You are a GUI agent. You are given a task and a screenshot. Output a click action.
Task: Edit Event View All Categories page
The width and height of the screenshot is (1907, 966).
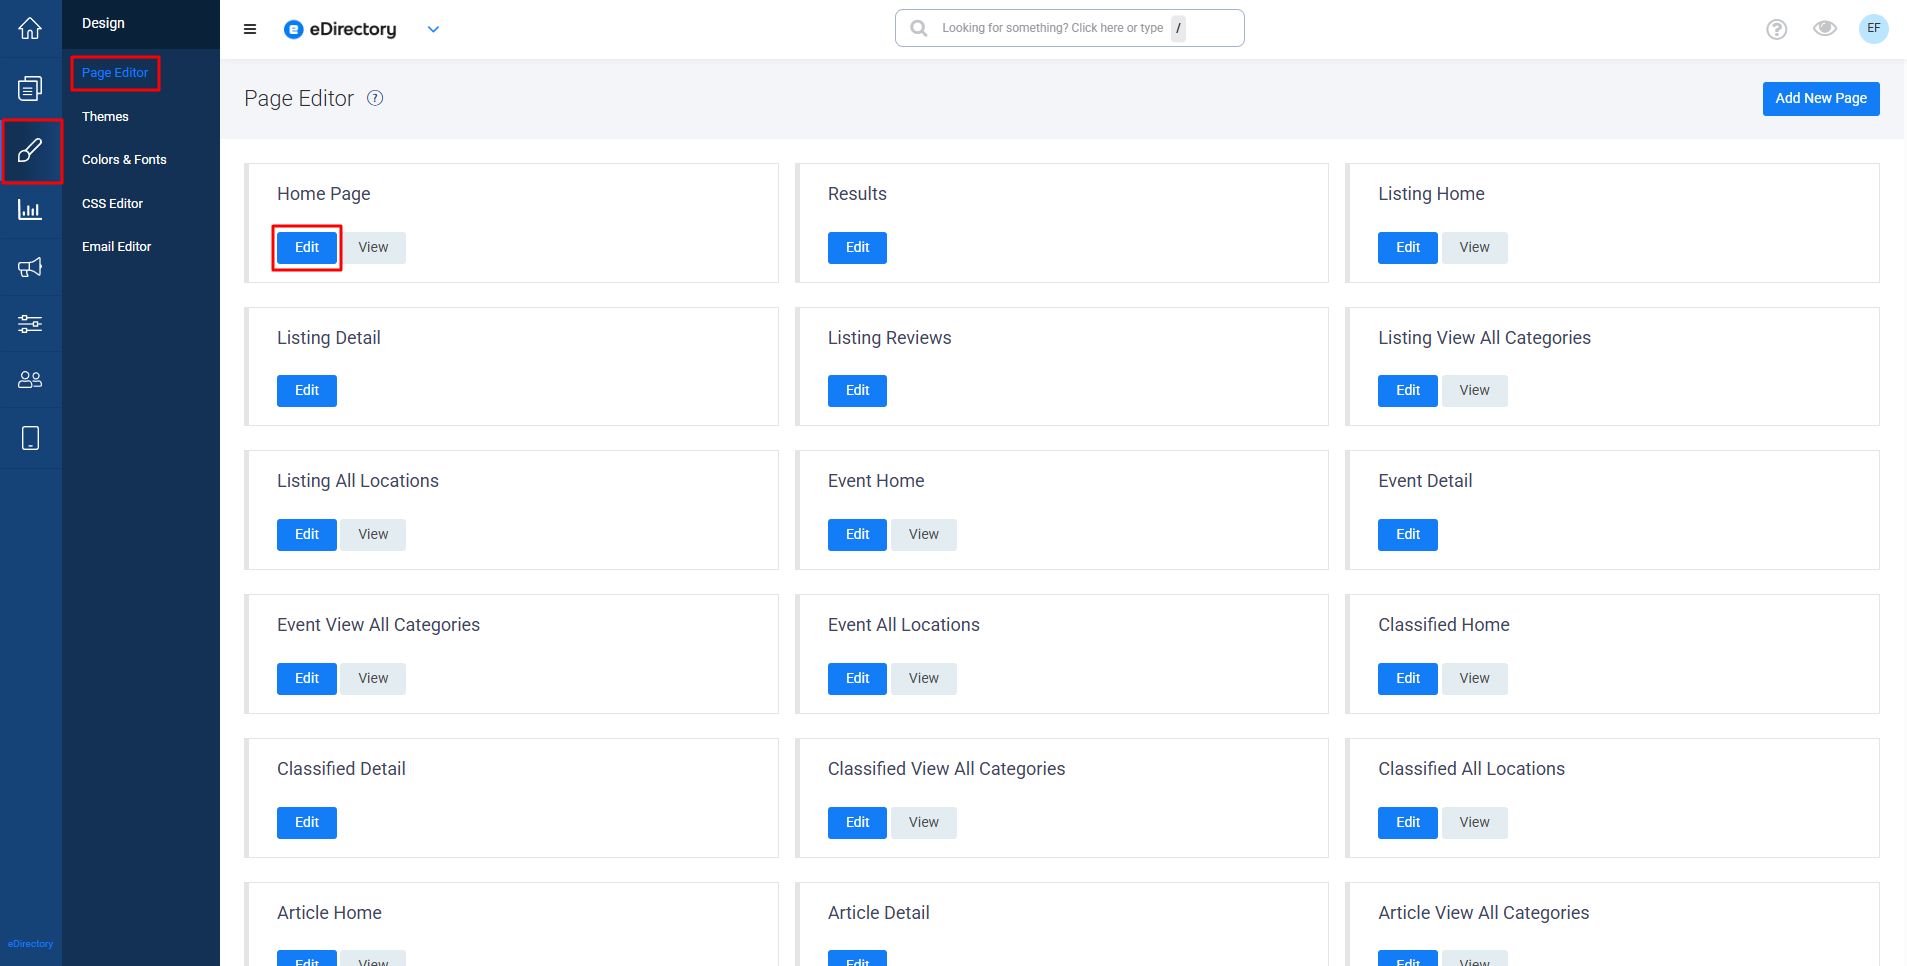(x=307, y=679)
